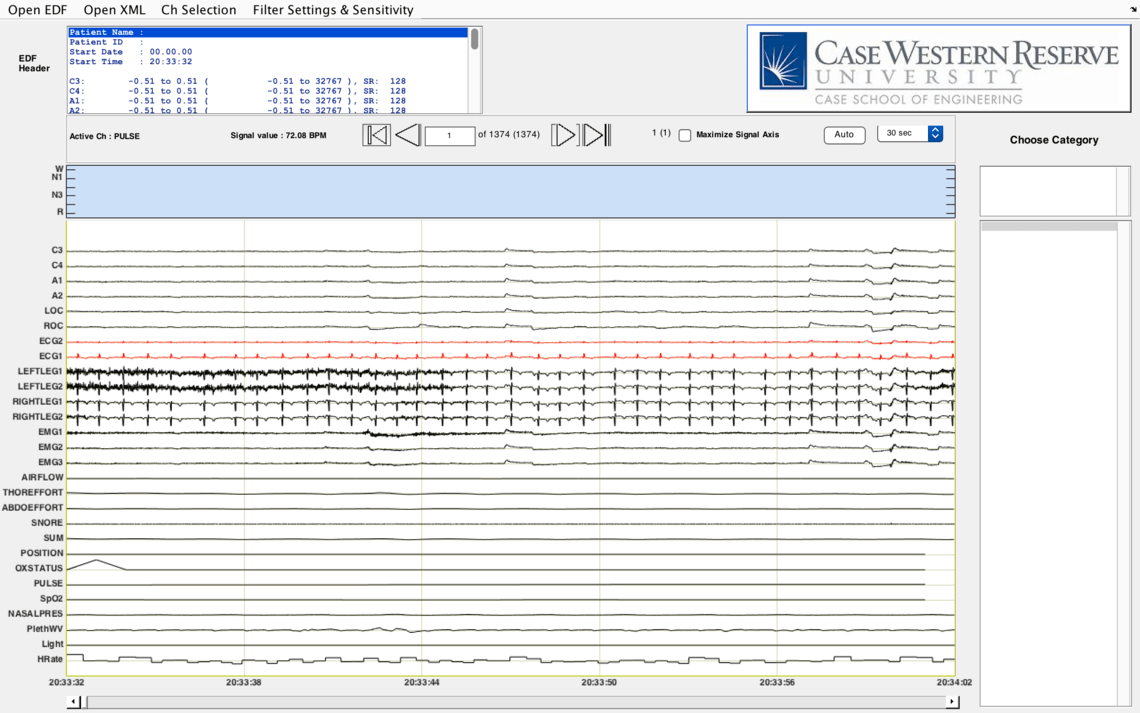This screenshot has height=713, width=1140.
Task: Open the 30 sec epoch duration dropdown
Action: click(x=905, y=132)
